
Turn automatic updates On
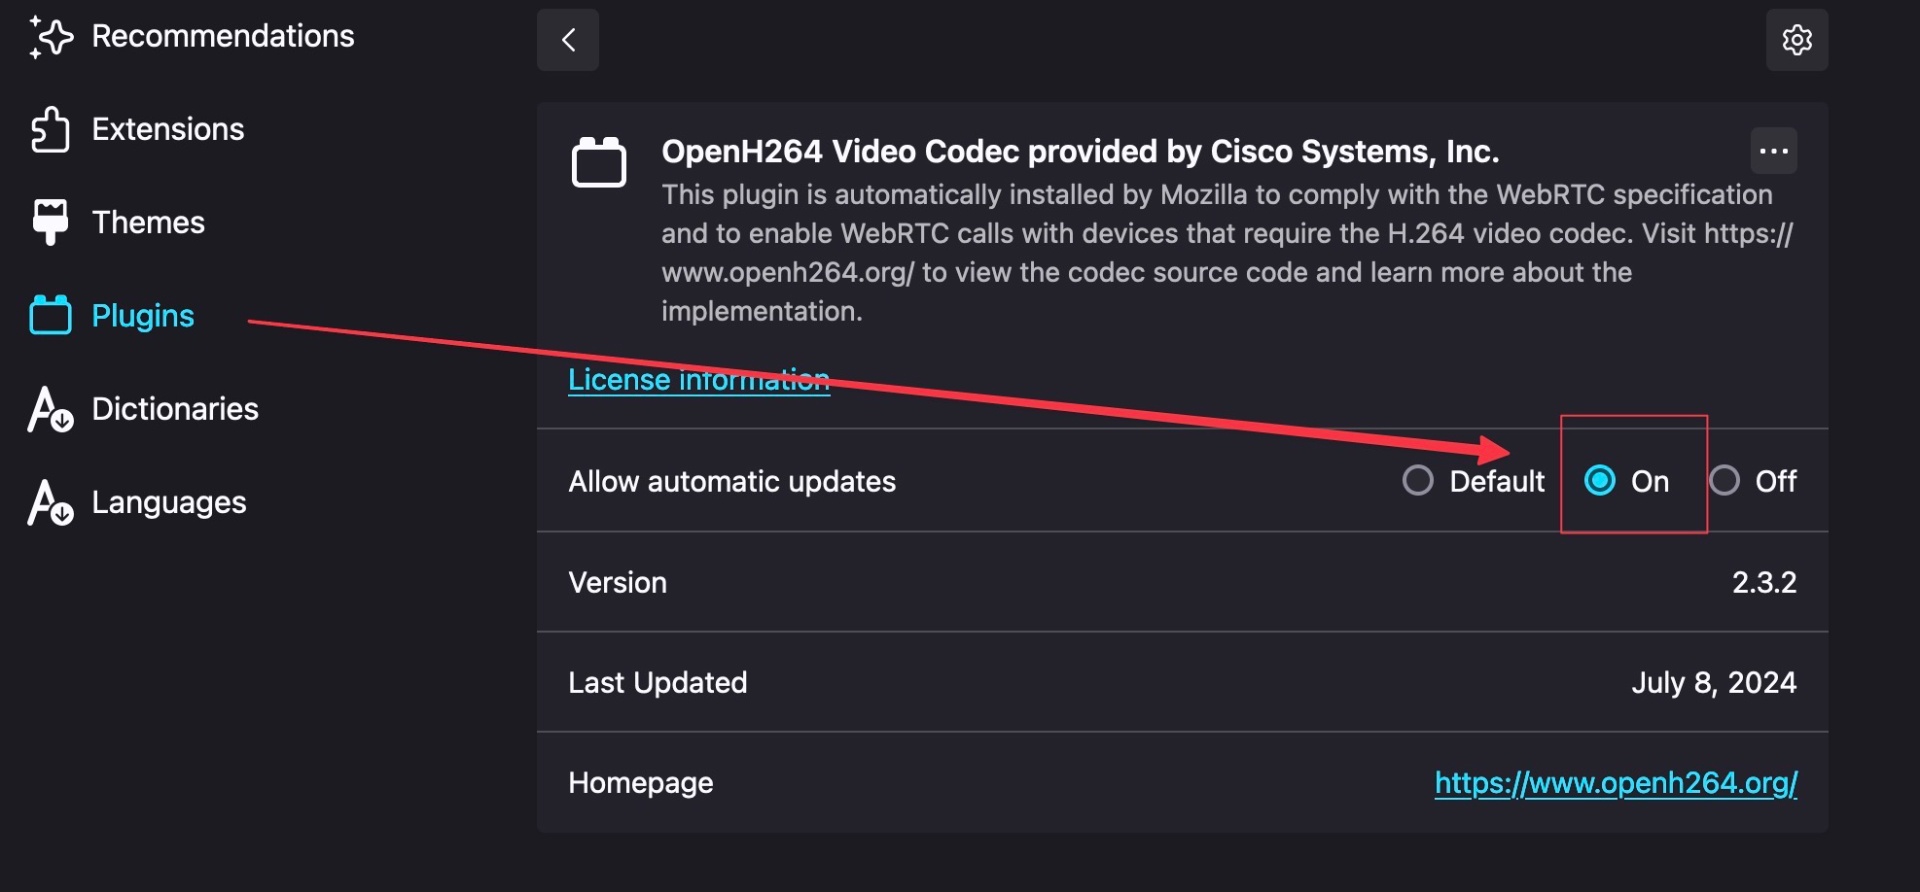tap(1600, 481)
